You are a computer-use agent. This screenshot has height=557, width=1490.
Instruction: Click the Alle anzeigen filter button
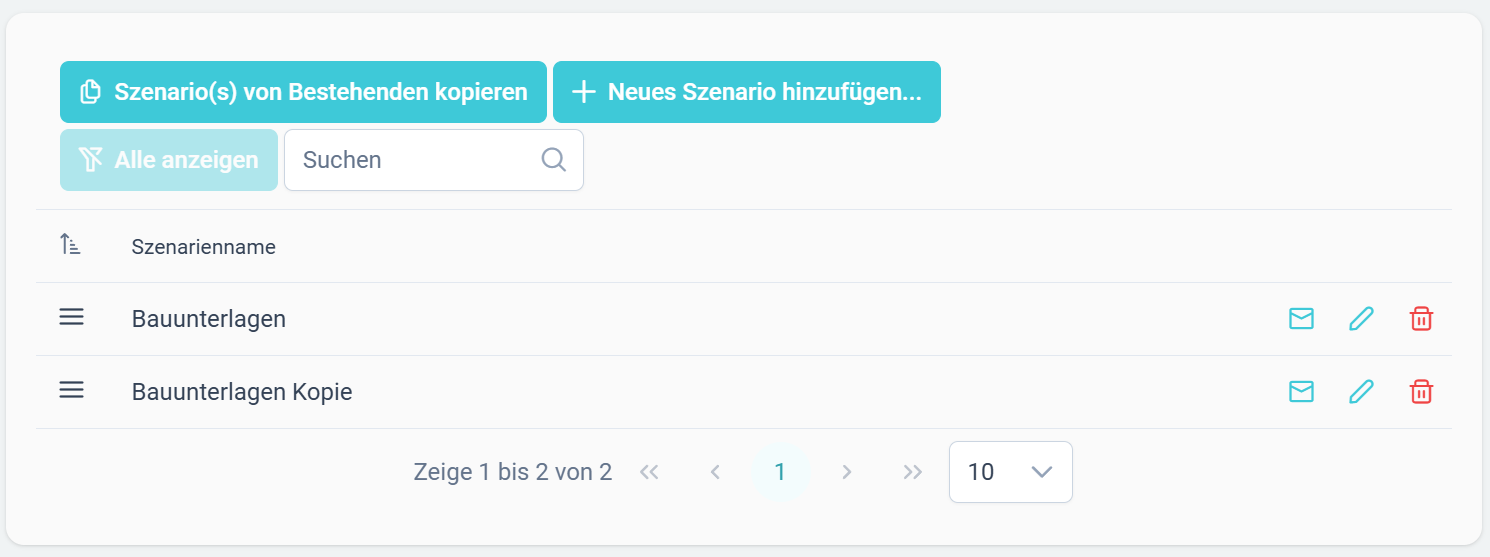[169, 160]
